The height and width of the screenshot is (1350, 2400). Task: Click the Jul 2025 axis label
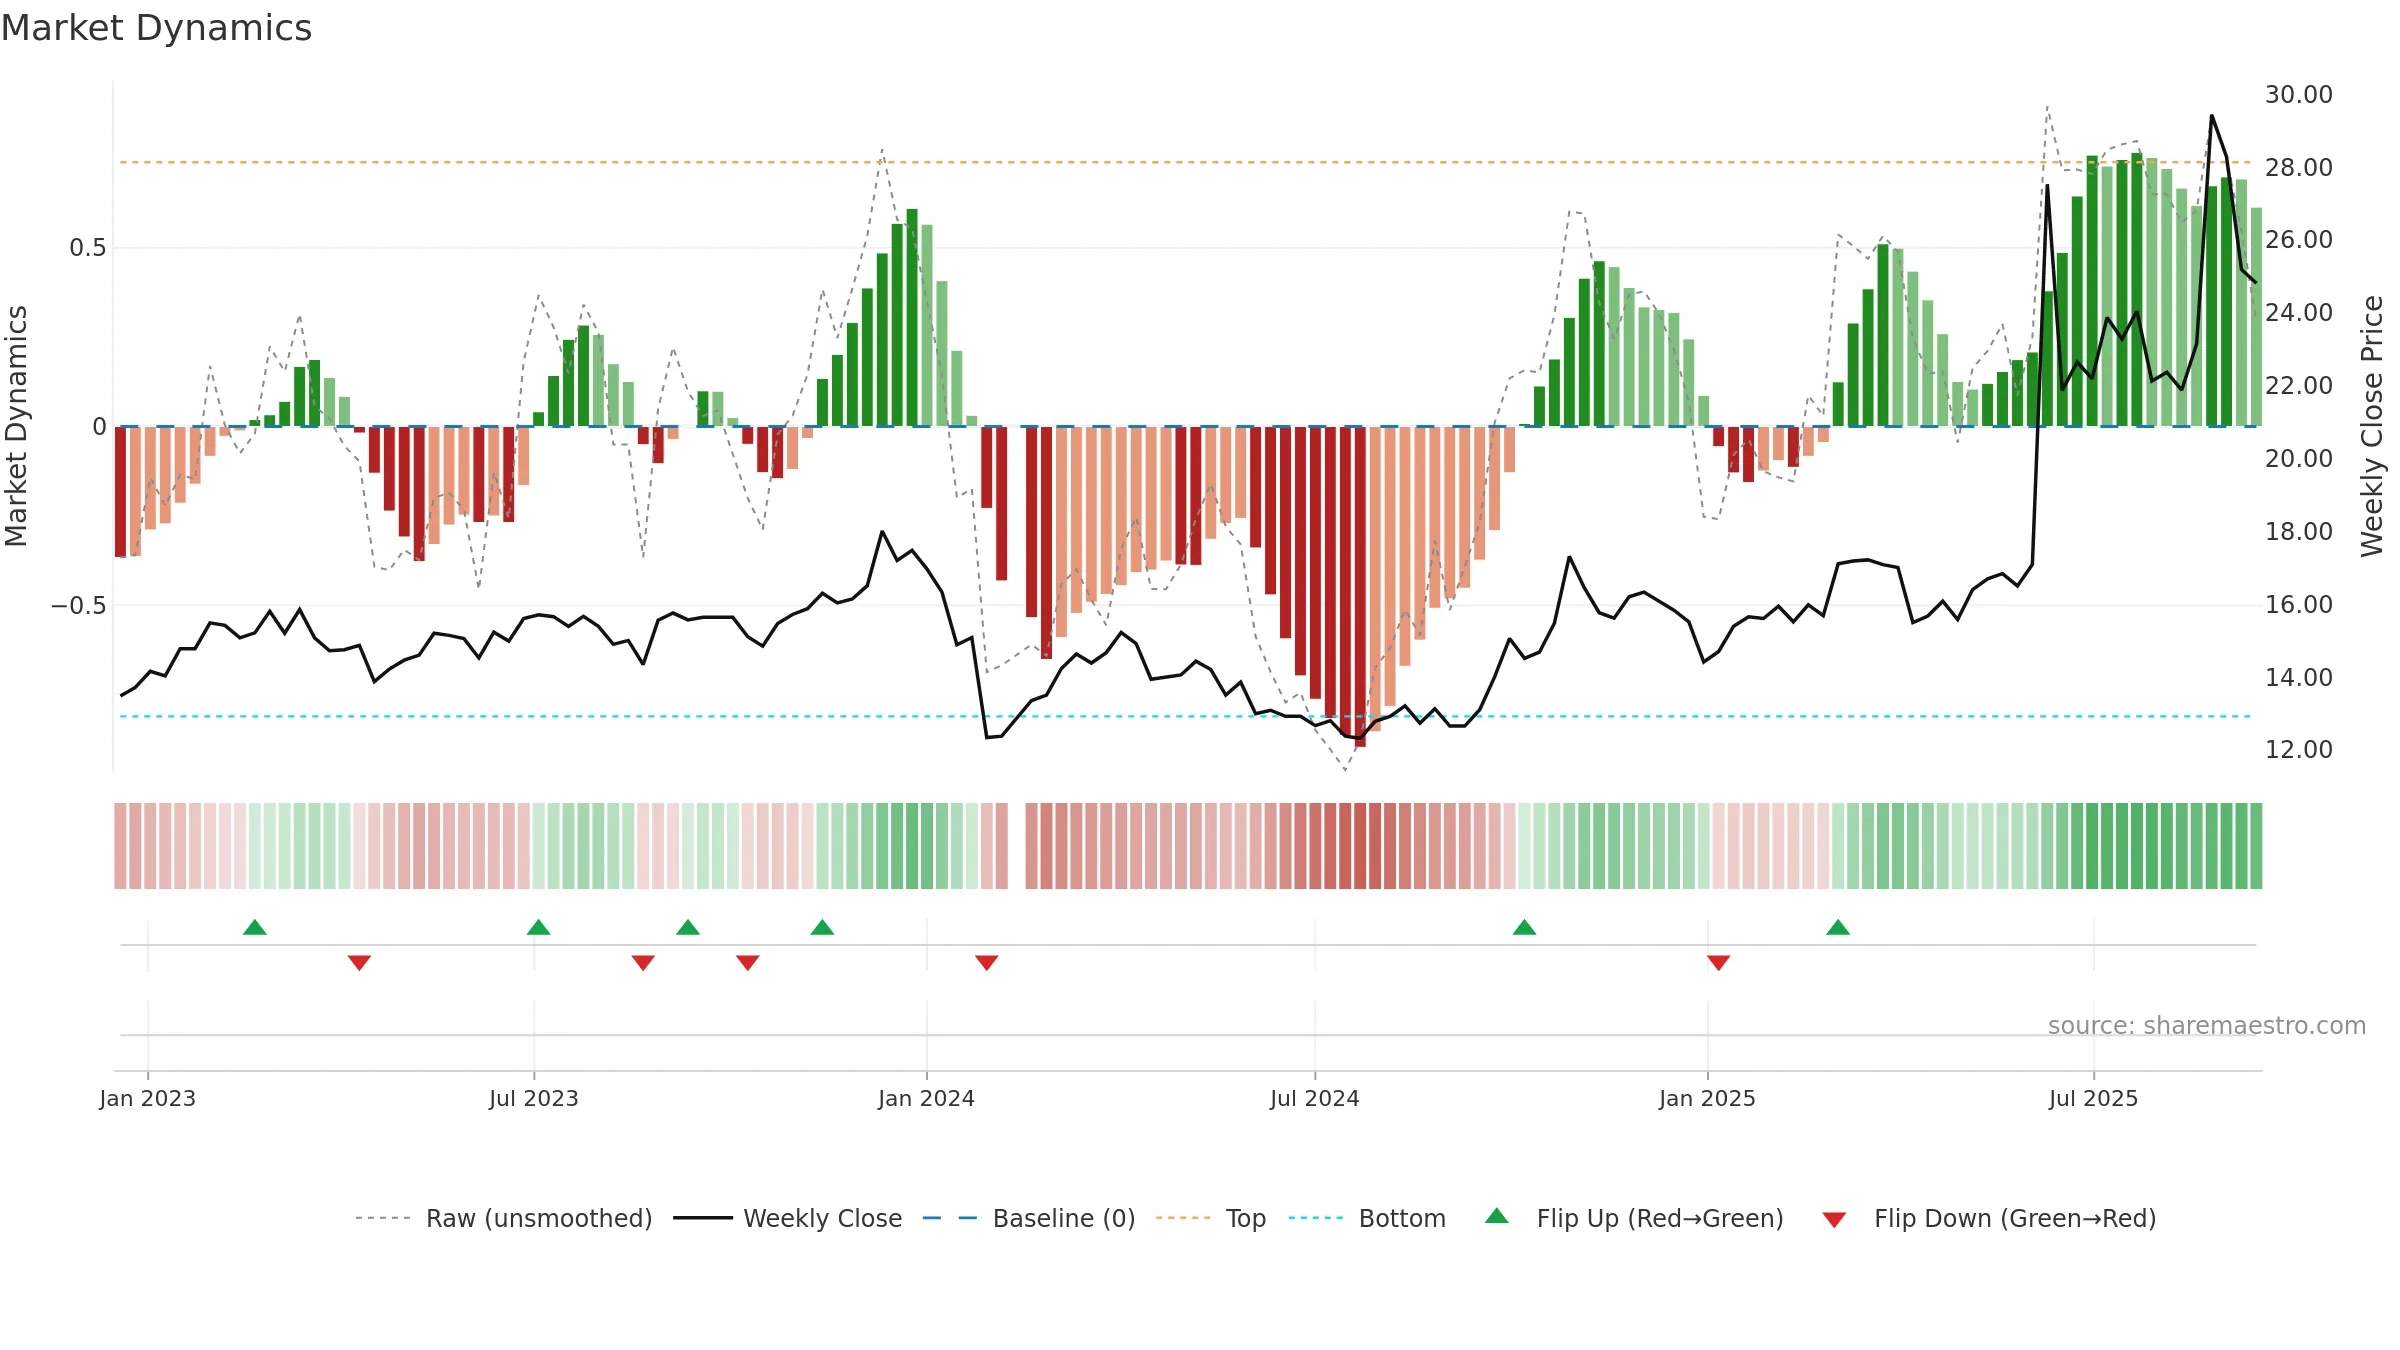(2094, 1098)
